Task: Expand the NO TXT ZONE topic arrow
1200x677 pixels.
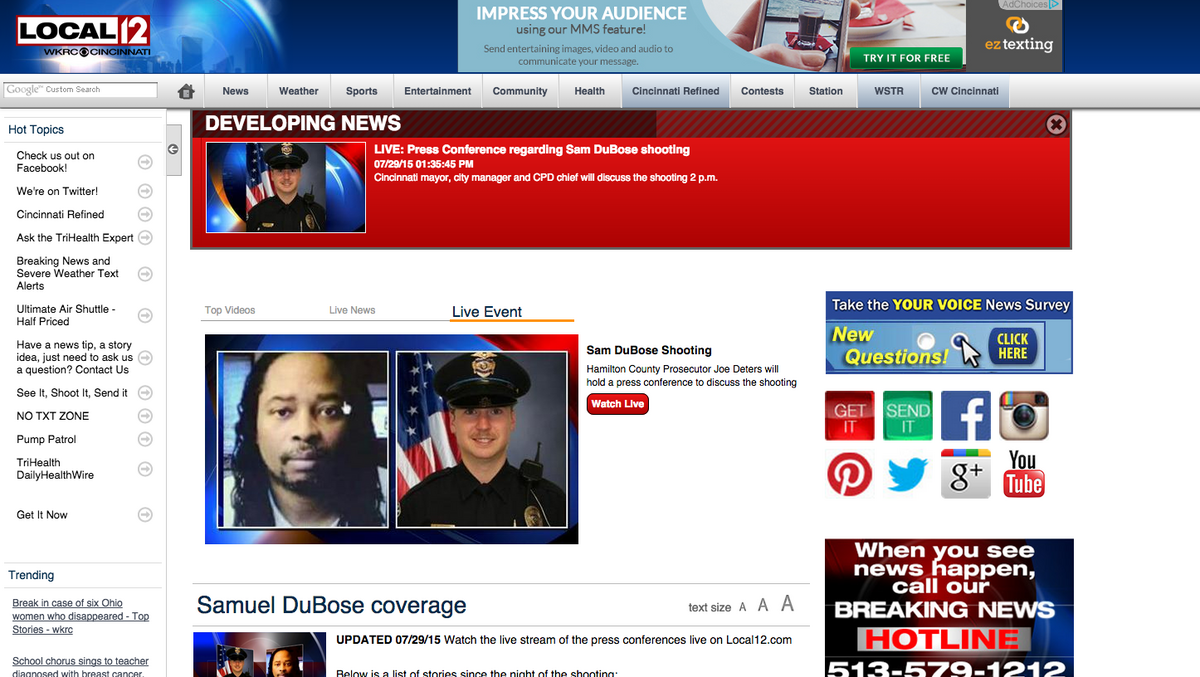Action: click(x=145, y=416)
